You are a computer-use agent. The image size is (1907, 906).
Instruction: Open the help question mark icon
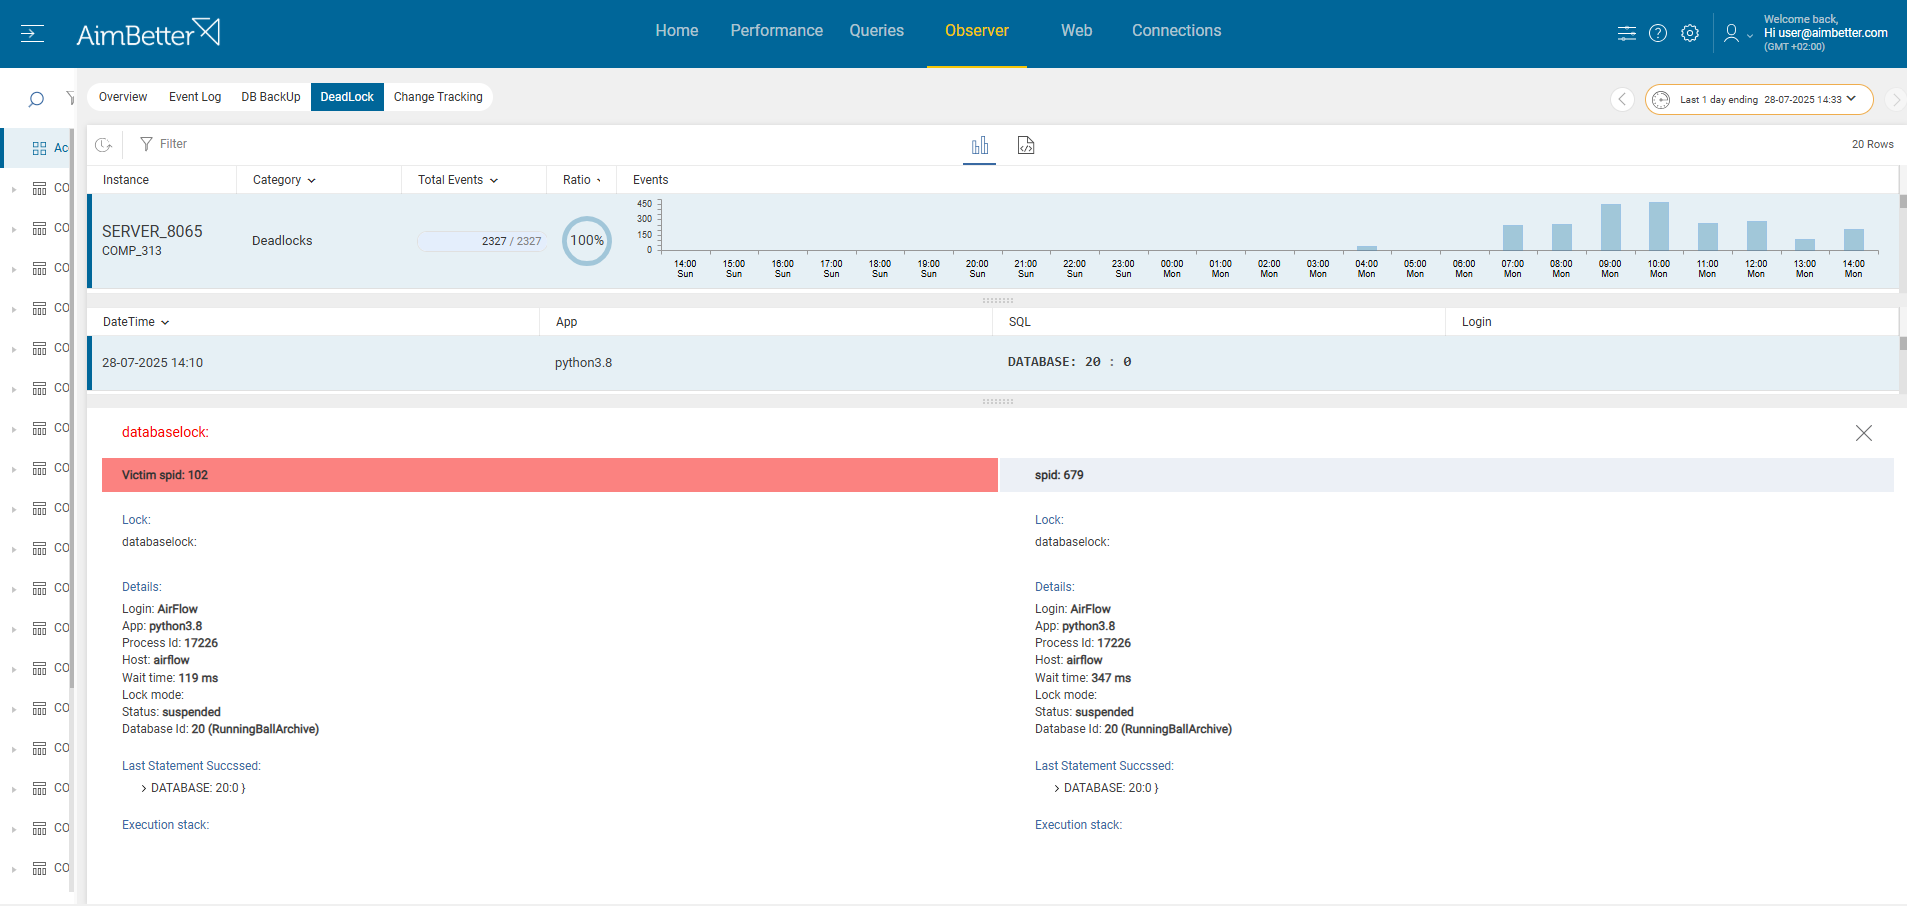[x=1658, y=33]
